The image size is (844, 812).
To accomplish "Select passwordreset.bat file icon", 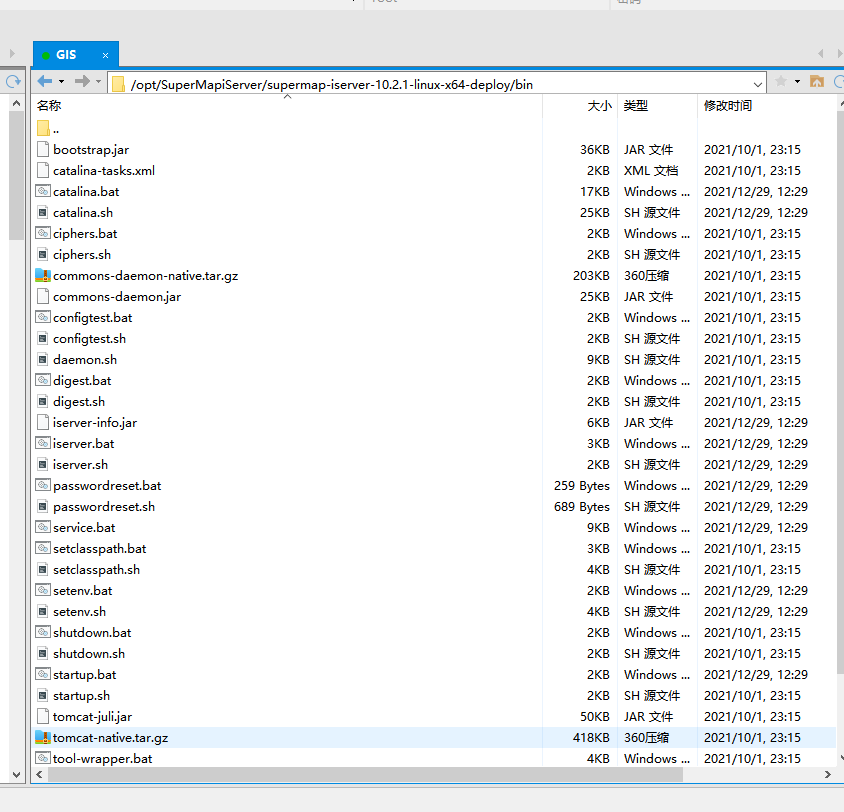I will click(43, 485).
